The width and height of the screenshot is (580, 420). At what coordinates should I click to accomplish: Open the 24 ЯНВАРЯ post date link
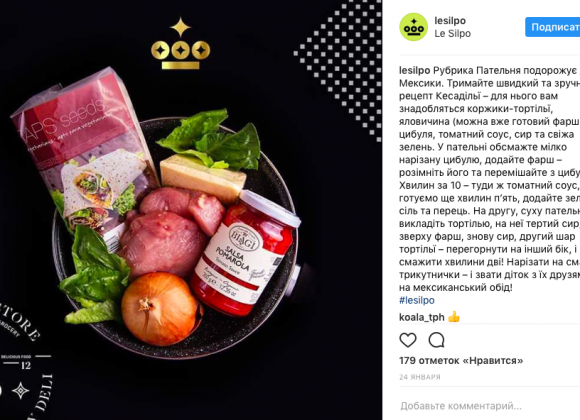(x=420, y=377)
